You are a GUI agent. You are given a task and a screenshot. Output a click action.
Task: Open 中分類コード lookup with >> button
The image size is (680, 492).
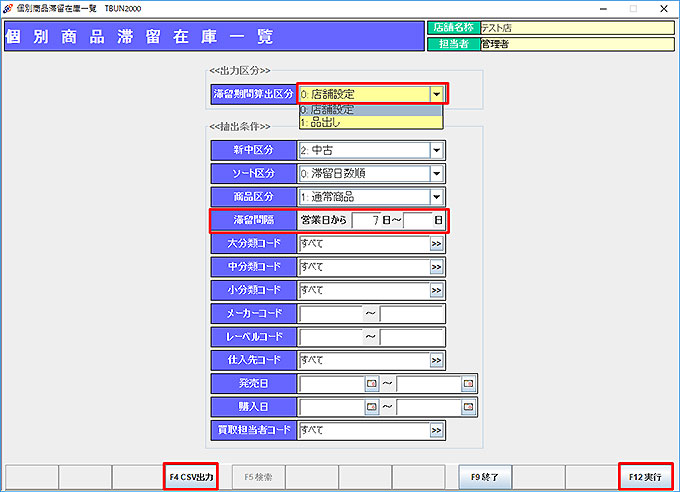436,267
